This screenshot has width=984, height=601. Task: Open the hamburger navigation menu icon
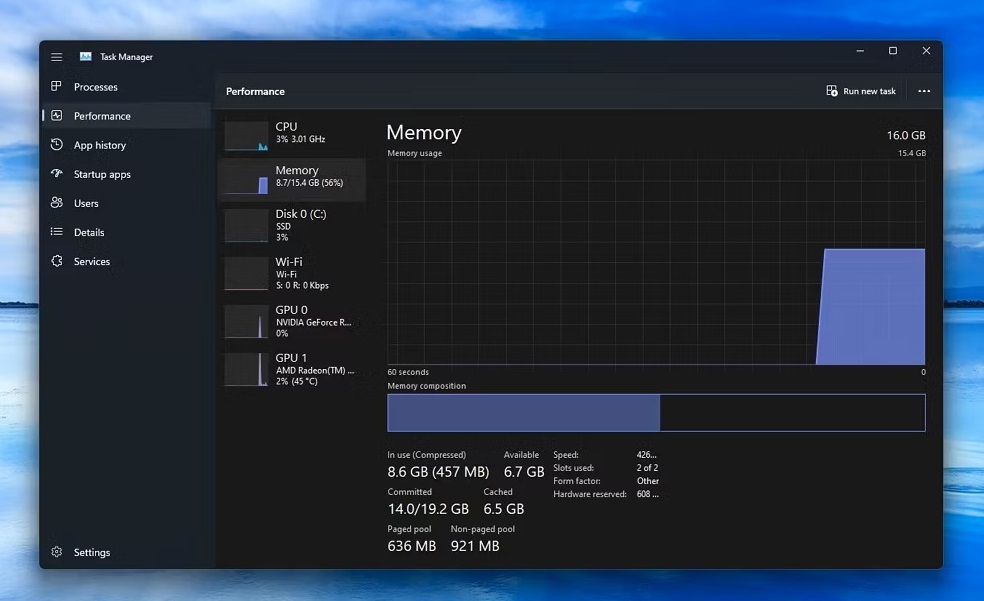tap(56, 57)
